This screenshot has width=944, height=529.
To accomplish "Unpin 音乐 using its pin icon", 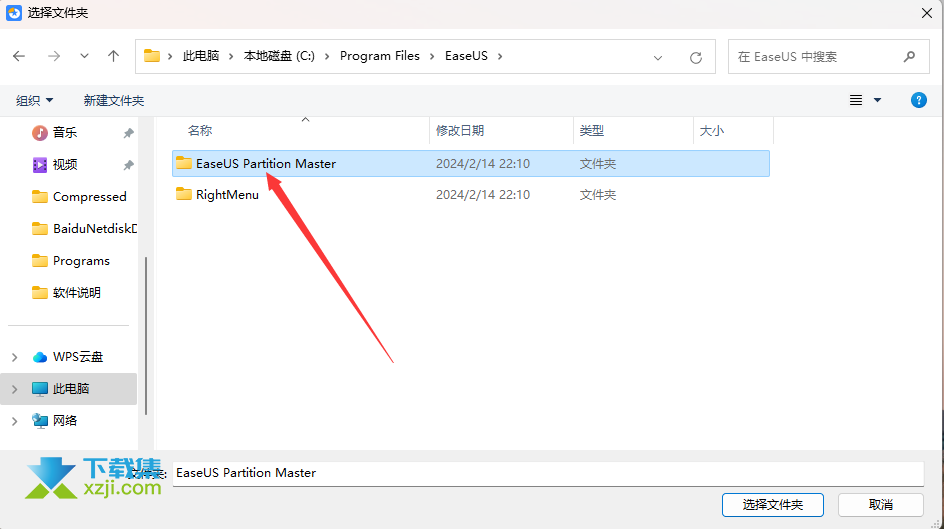I will coord(128,133).
